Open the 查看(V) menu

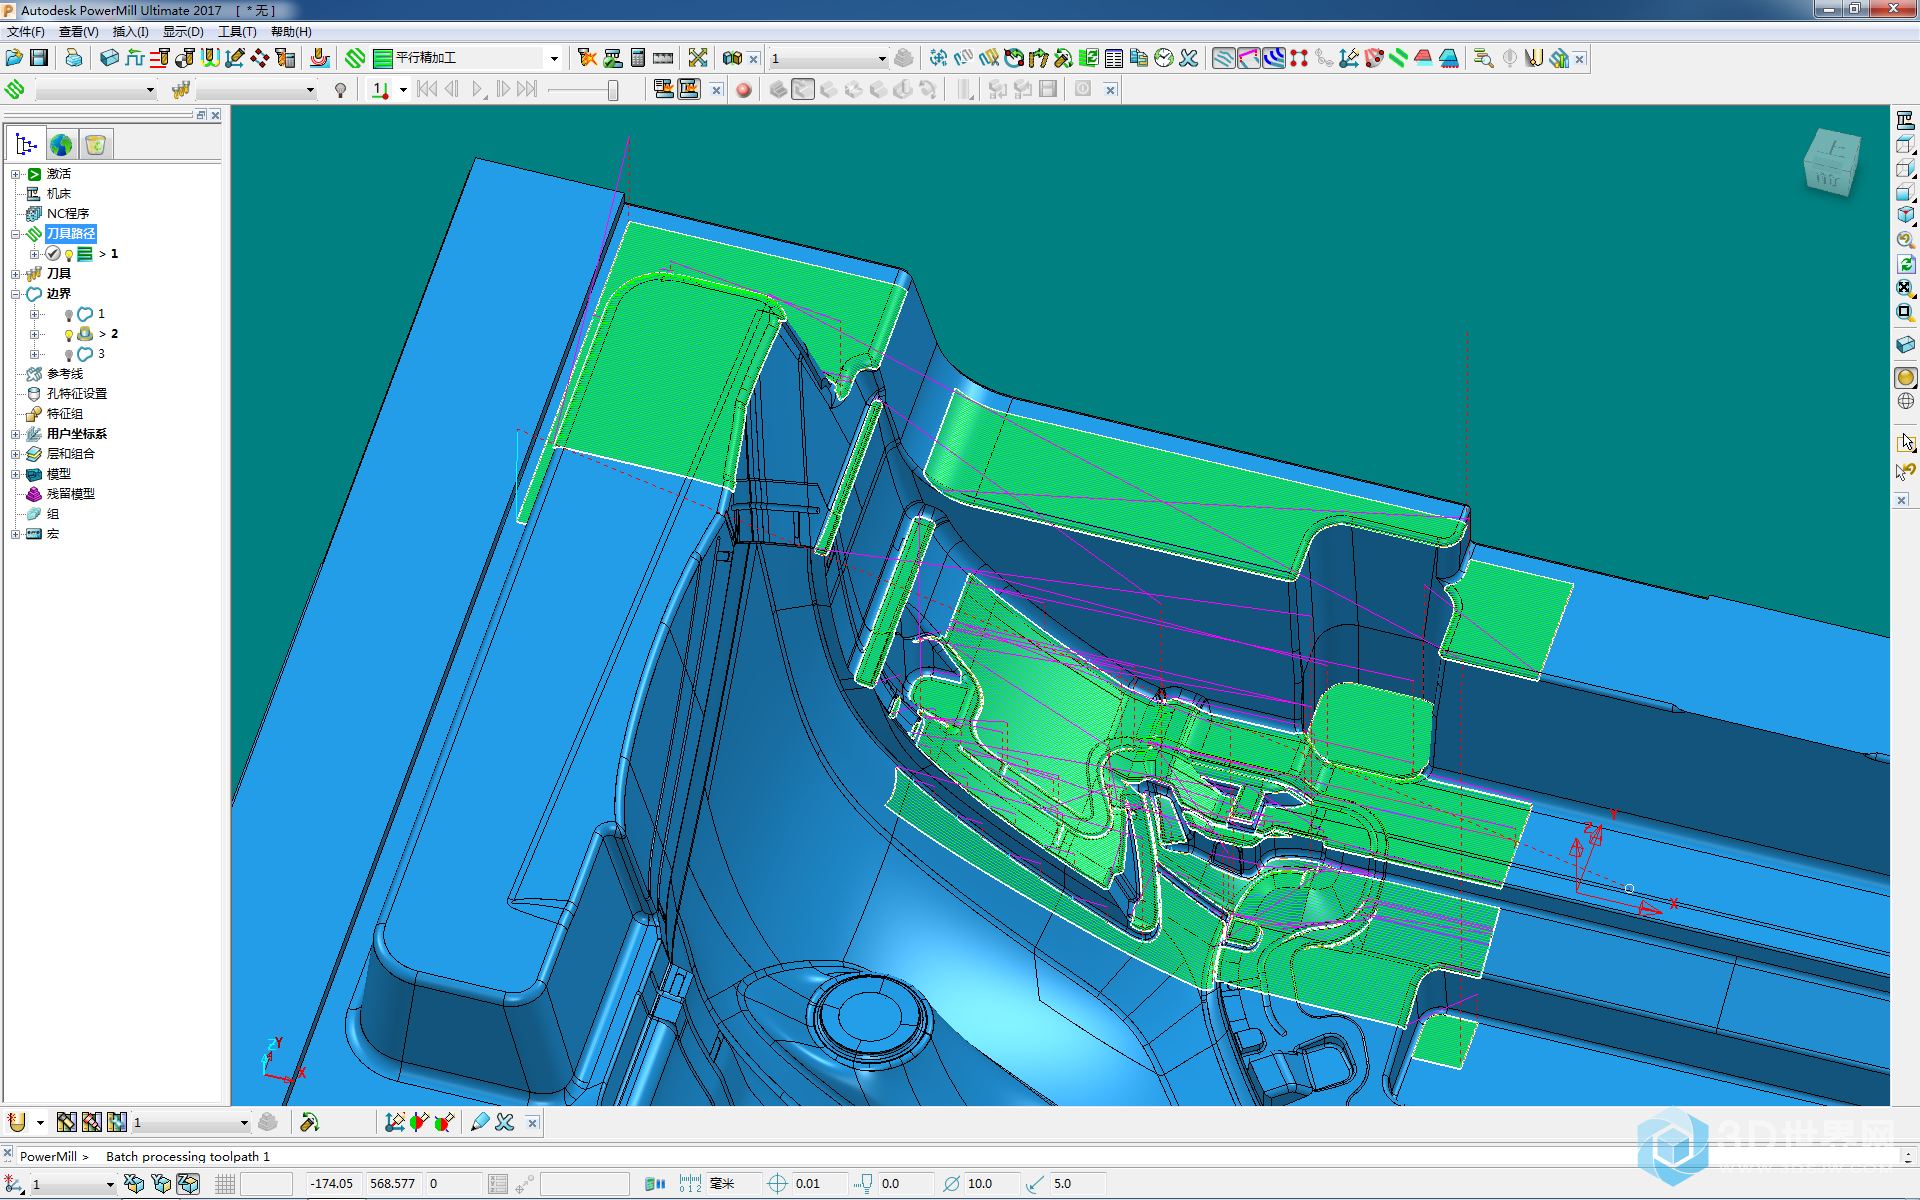click(x=78, y=32)
